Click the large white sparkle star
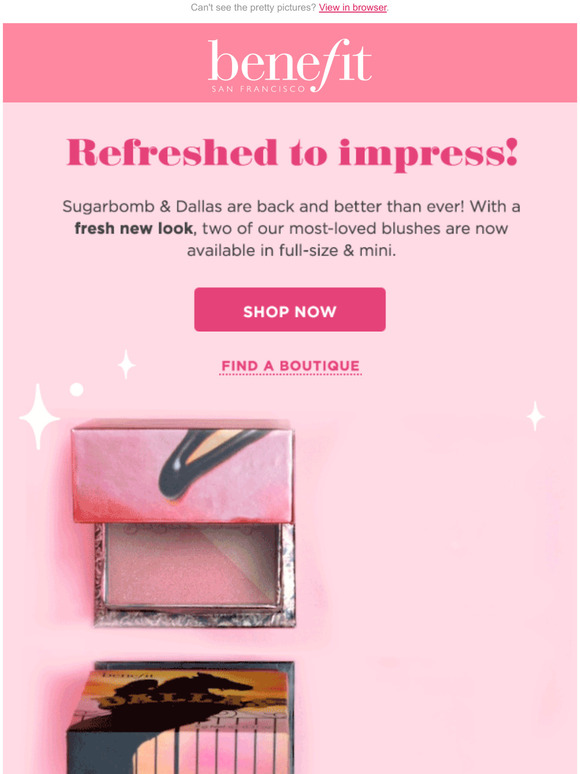 coord(39,417)
